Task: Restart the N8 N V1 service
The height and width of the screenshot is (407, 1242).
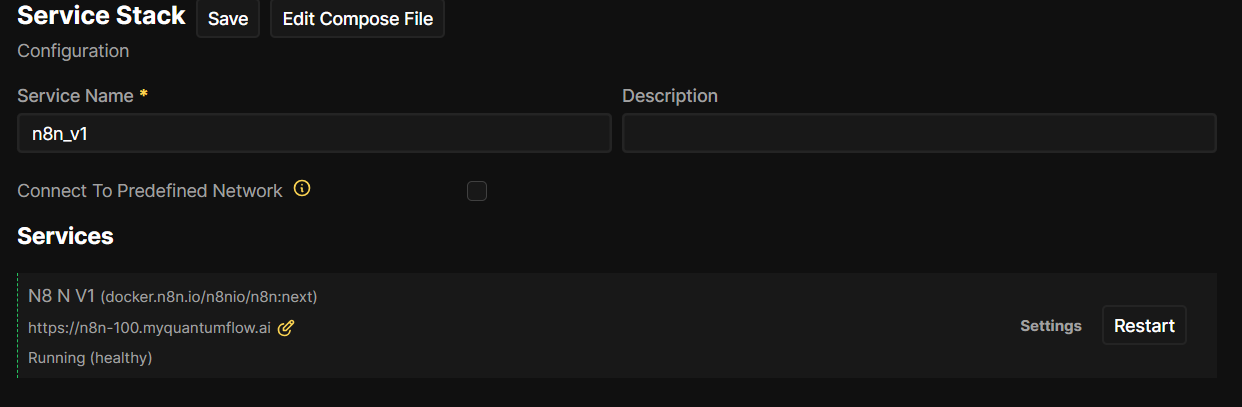Action: 1144,325
